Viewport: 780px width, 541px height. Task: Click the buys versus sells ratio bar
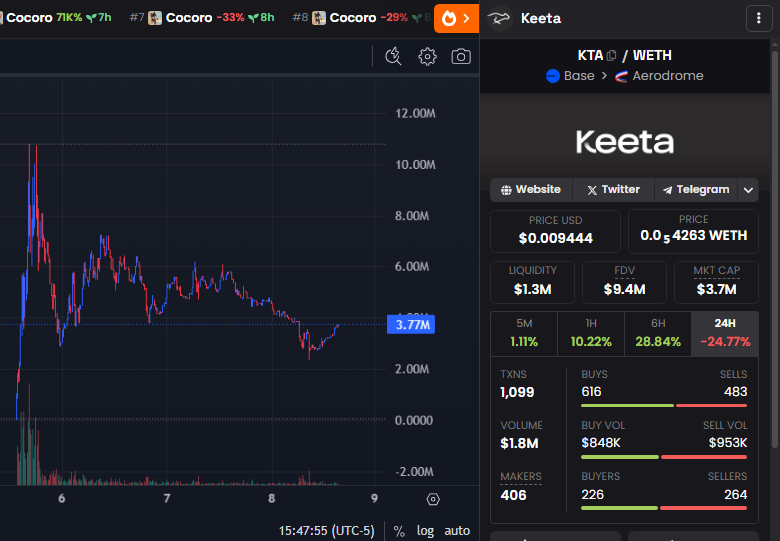[664, 406]
